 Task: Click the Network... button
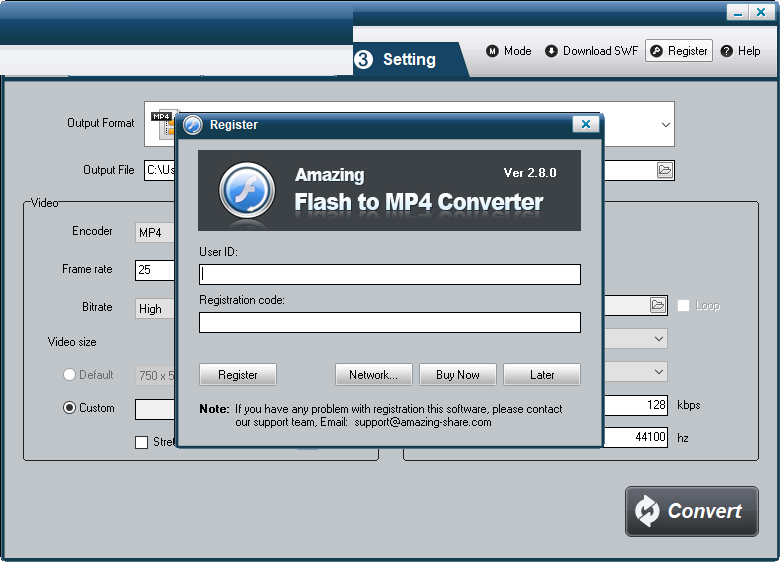373,375
